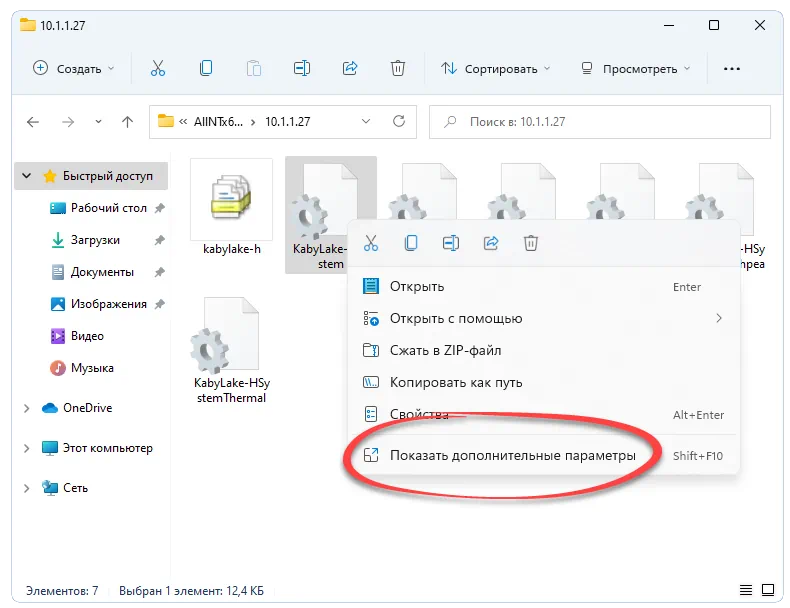Click the Share icon in the toolbar
Screen dimensions: 790x608
[x=350, y=68]
